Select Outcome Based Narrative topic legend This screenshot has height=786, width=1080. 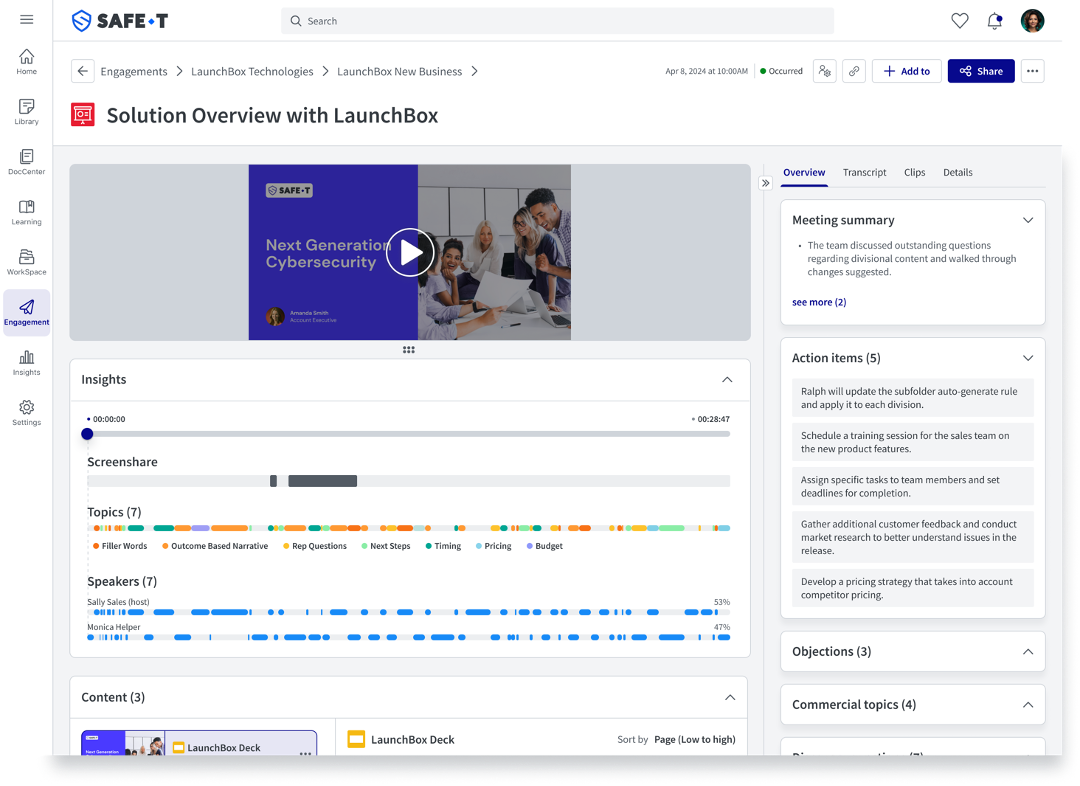point(215,546)
